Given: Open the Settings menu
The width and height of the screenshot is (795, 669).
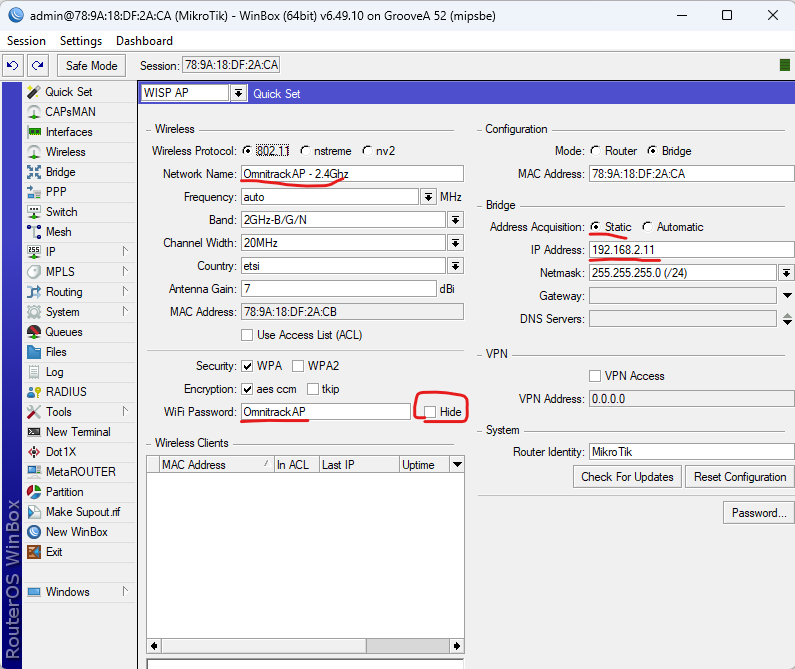Looking at the screenshot, I should 81,41.
